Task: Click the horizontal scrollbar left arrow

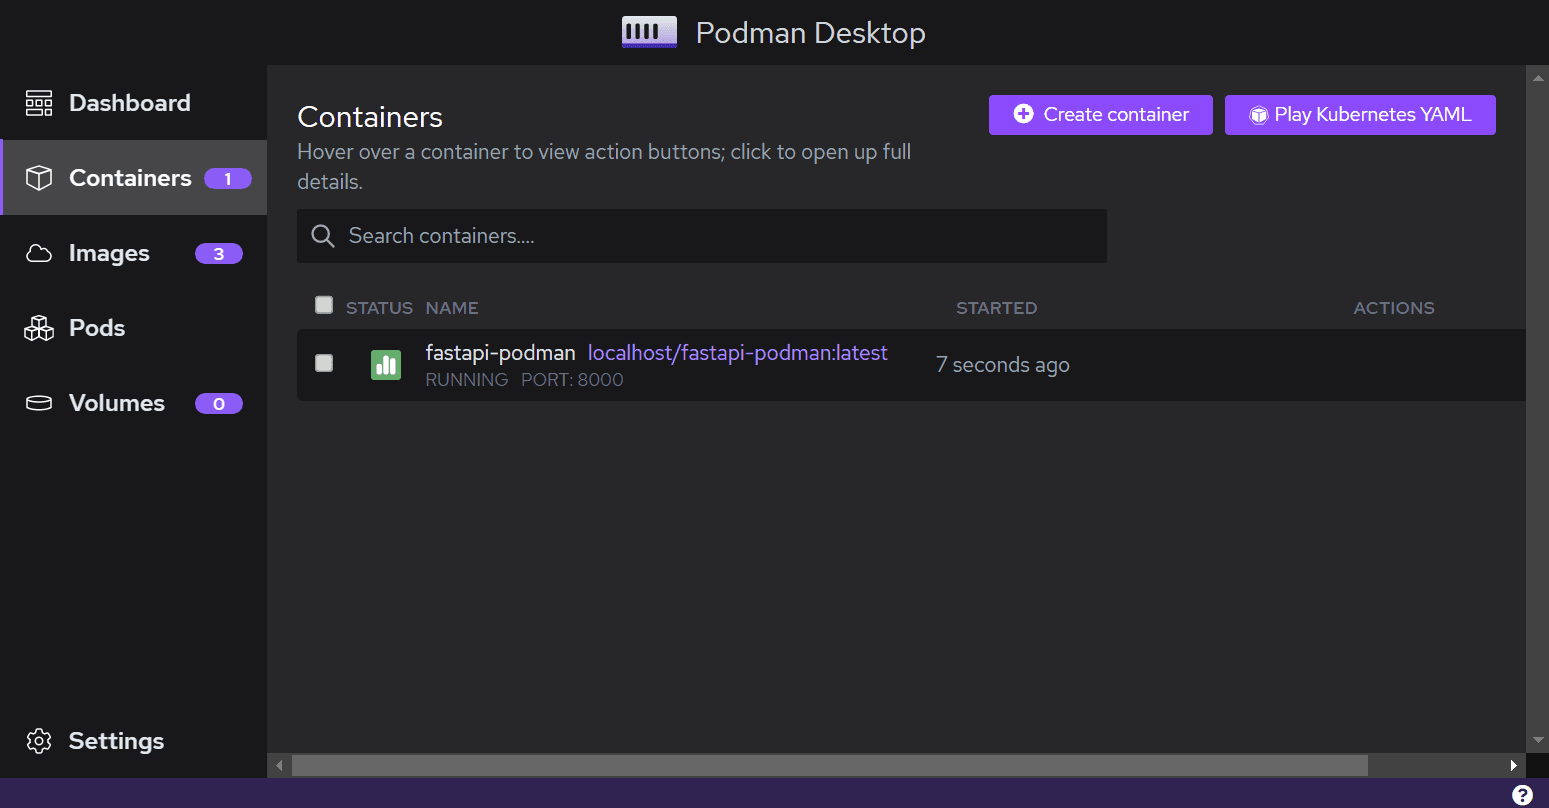Action: [x=279, y=765]
